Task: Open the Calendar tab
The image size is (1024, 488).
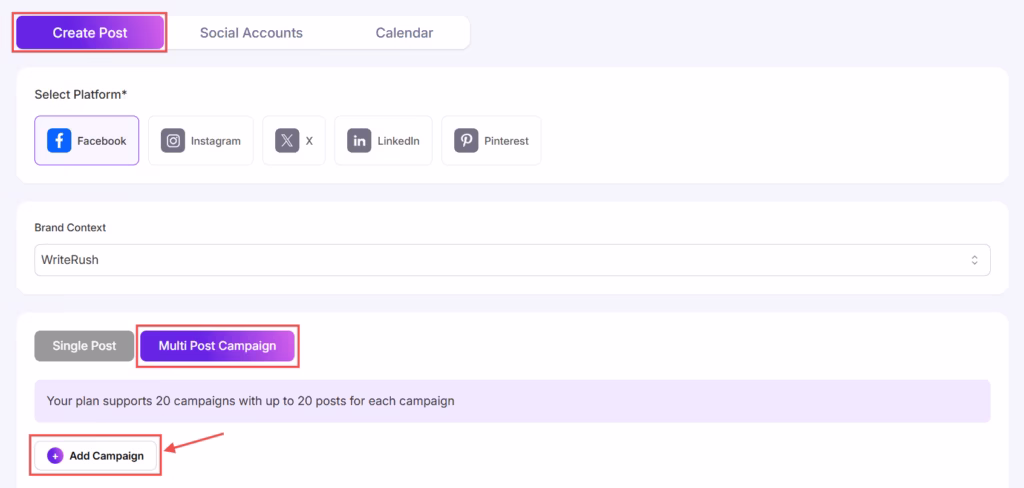Action: [404, 33]
